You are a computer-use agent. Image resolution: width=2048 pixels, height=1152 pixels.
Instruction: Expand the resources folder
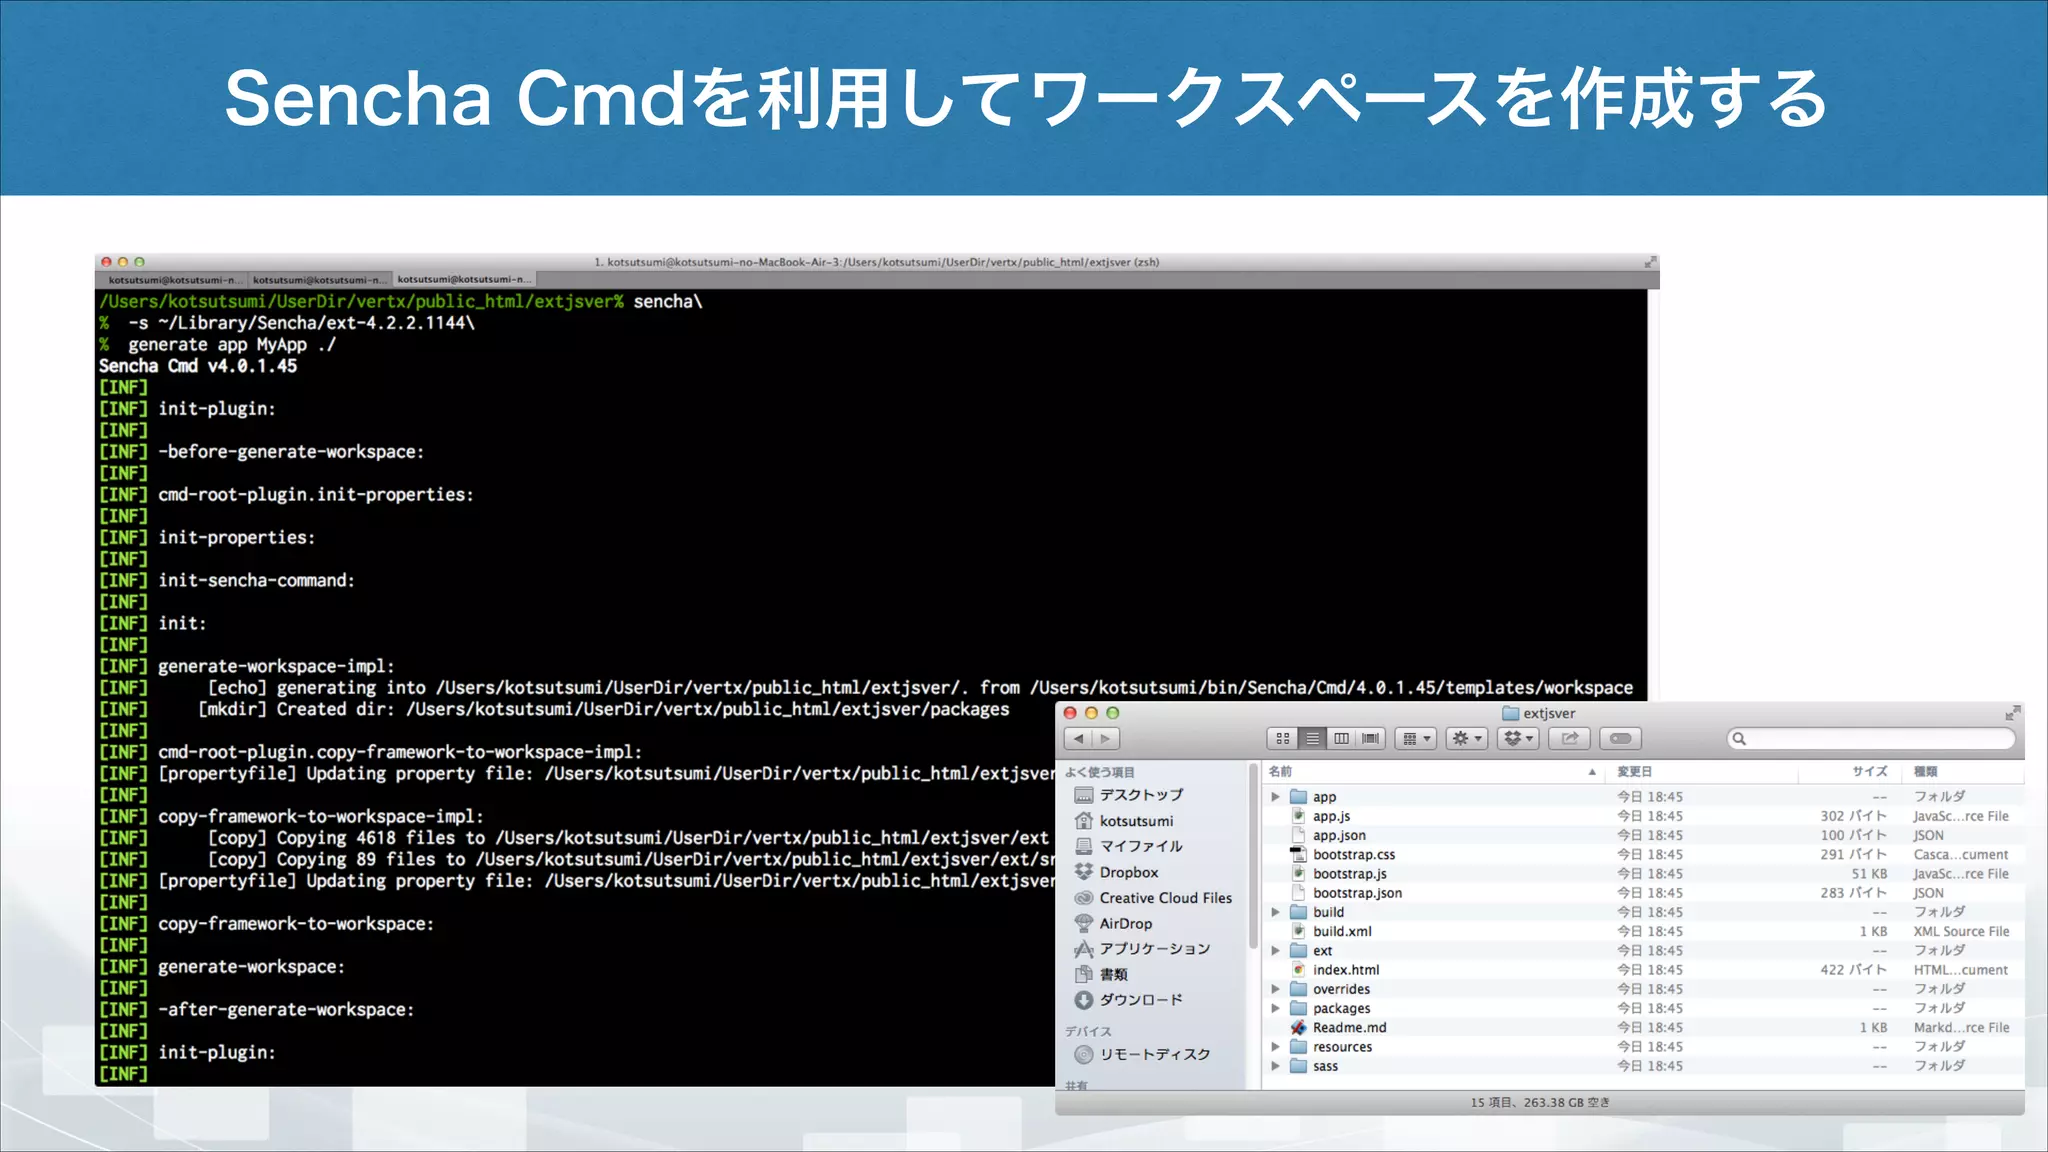(x=1275, y=1047)
